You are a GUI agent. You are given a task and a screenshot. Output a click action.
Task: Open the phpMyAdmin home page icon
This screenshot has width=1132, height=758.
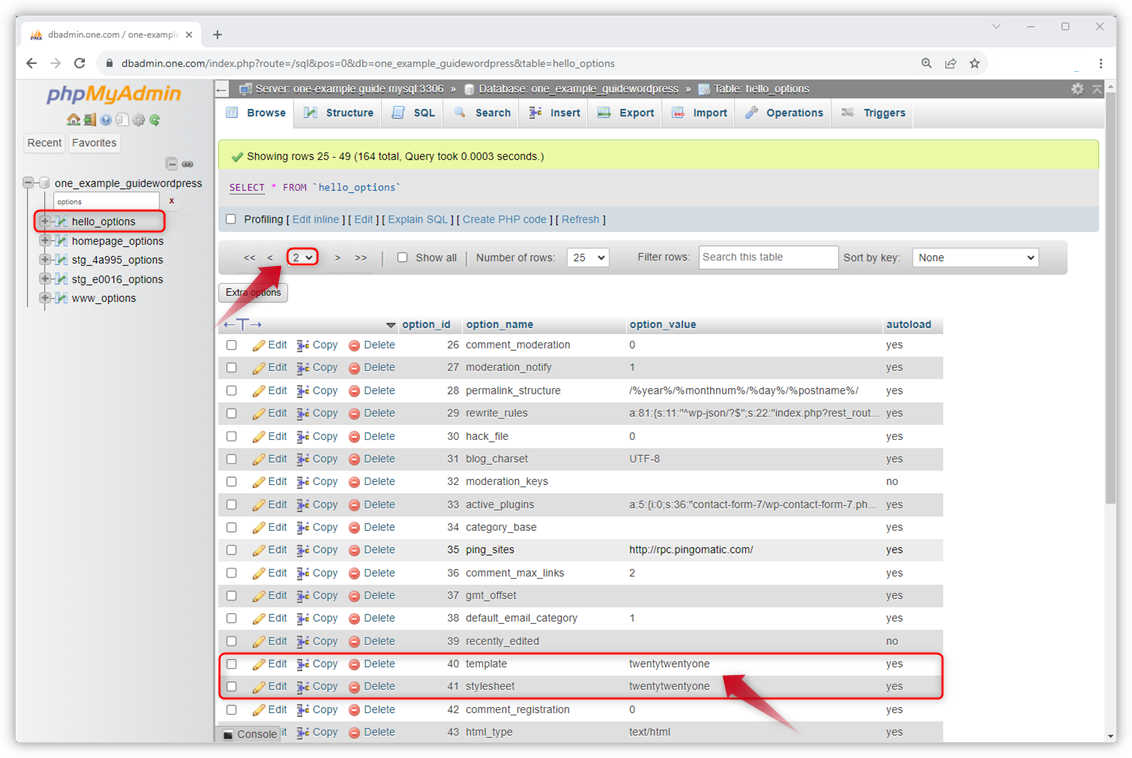pos(74,120)
